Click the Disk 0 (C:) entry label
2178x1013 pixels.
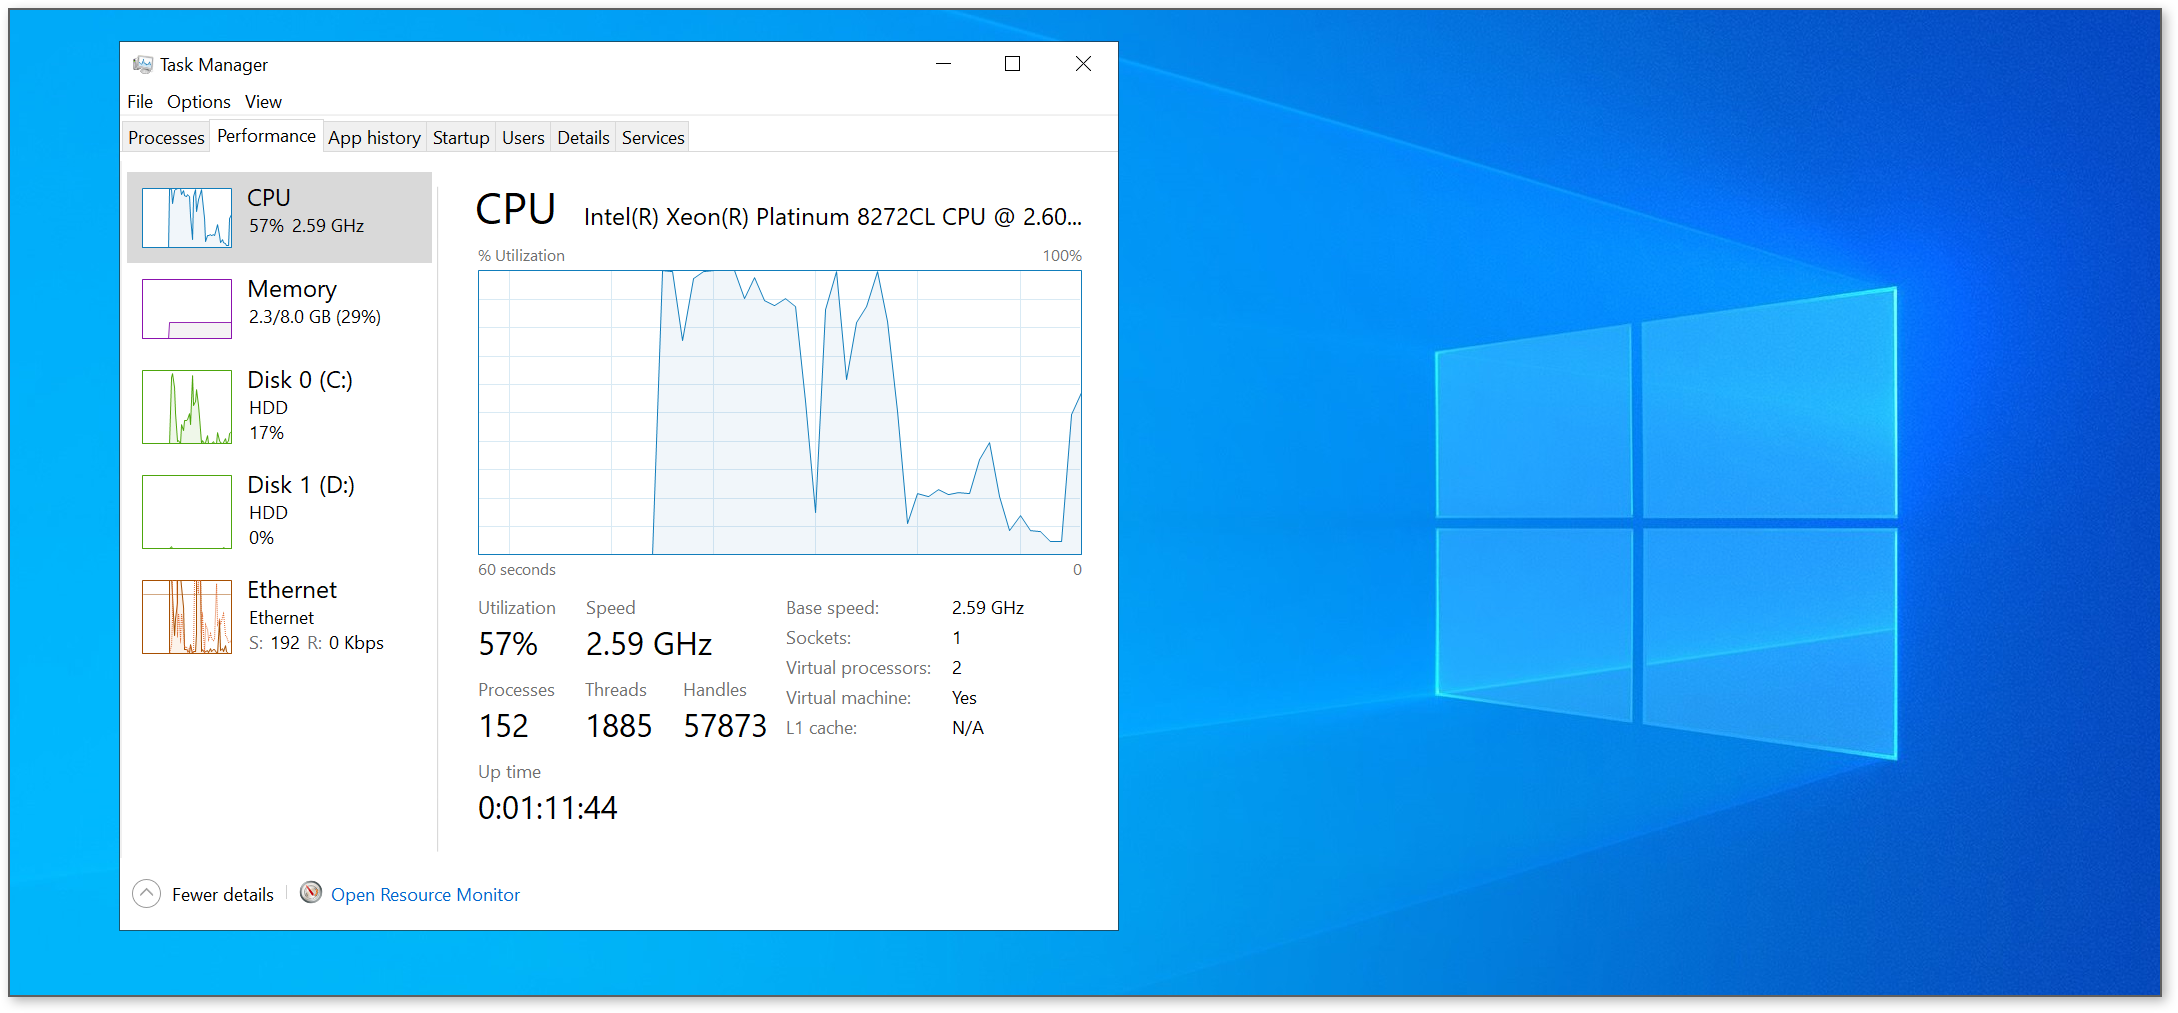coord(300,380)
